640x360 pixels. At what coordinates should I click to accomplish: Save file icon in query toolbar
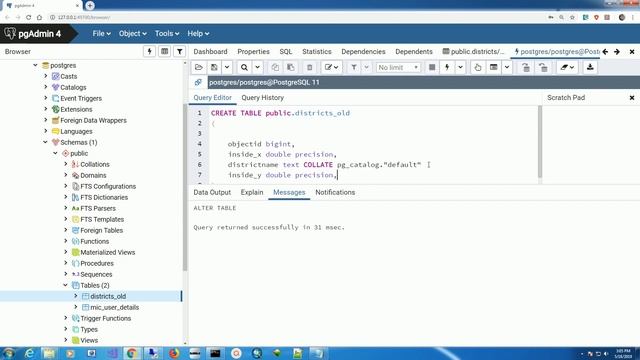click(x=214, y=67)
